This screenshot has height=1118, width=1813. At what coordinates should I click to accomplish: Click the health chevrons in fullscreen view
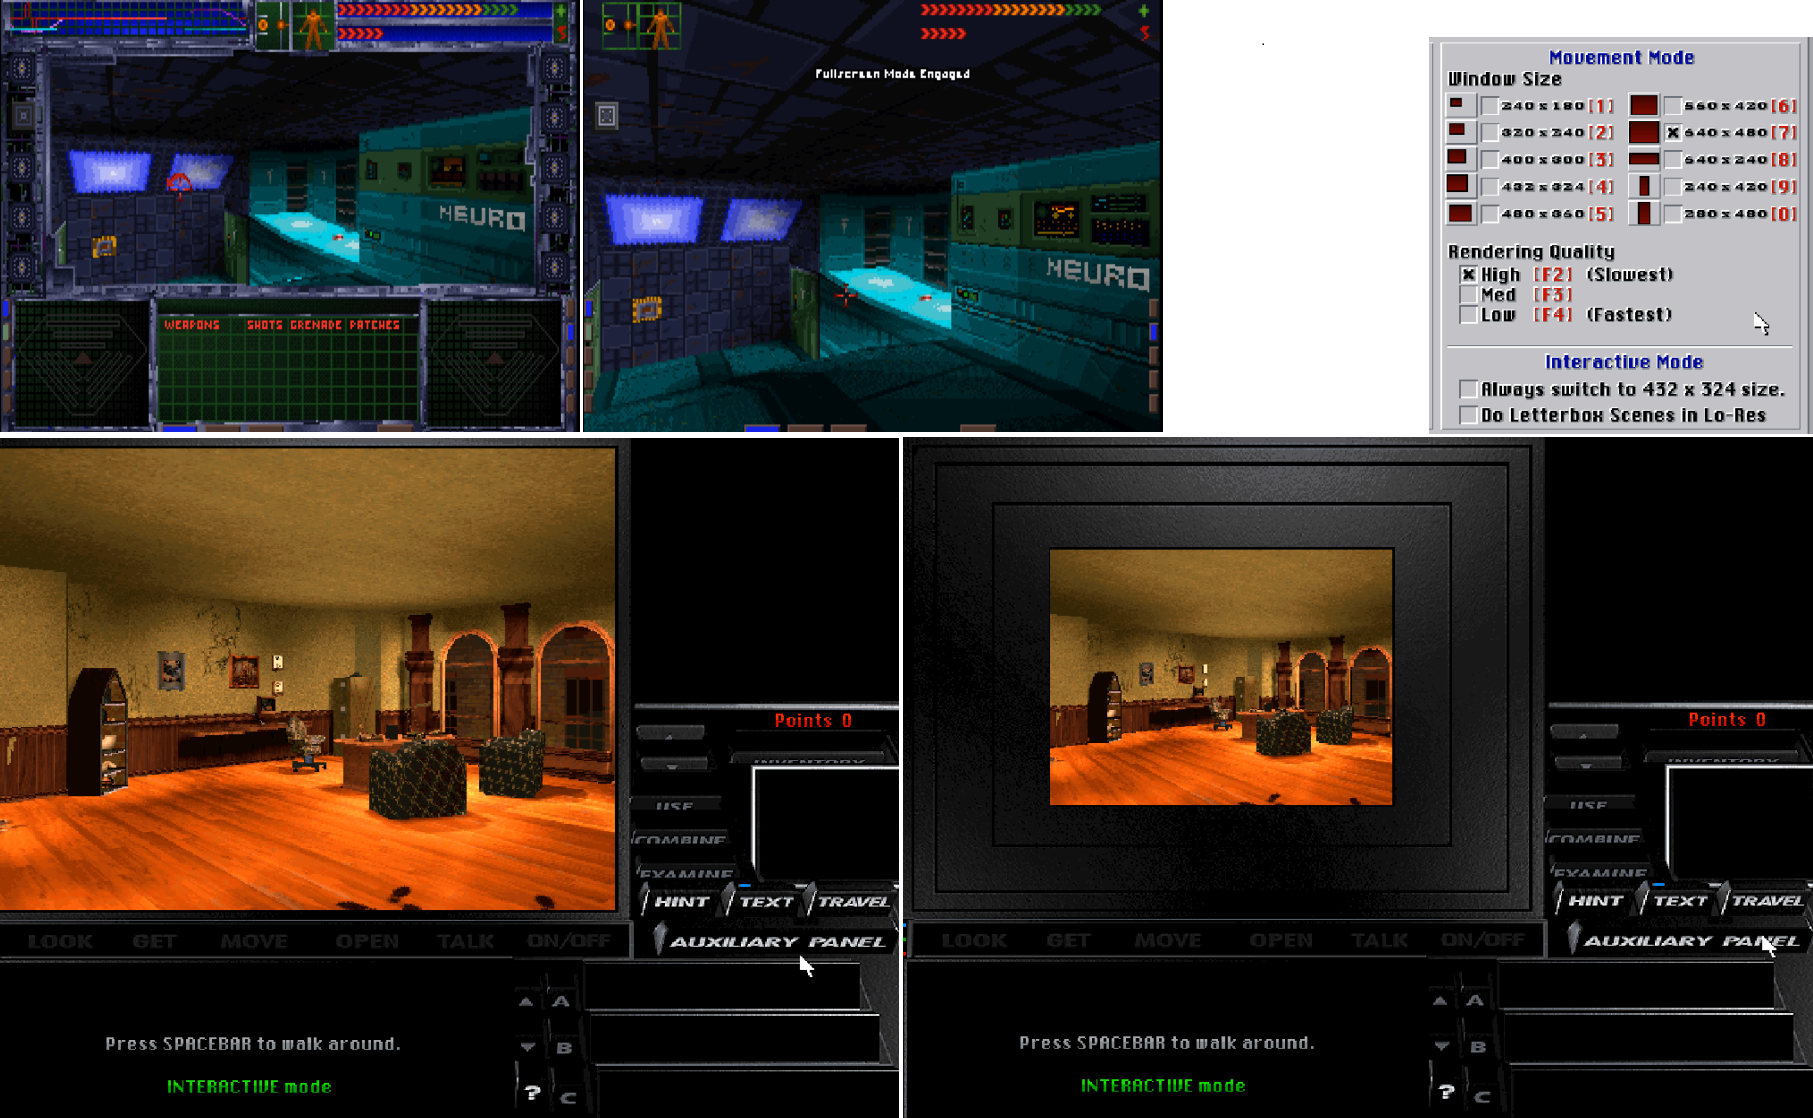coord(1010,10)
